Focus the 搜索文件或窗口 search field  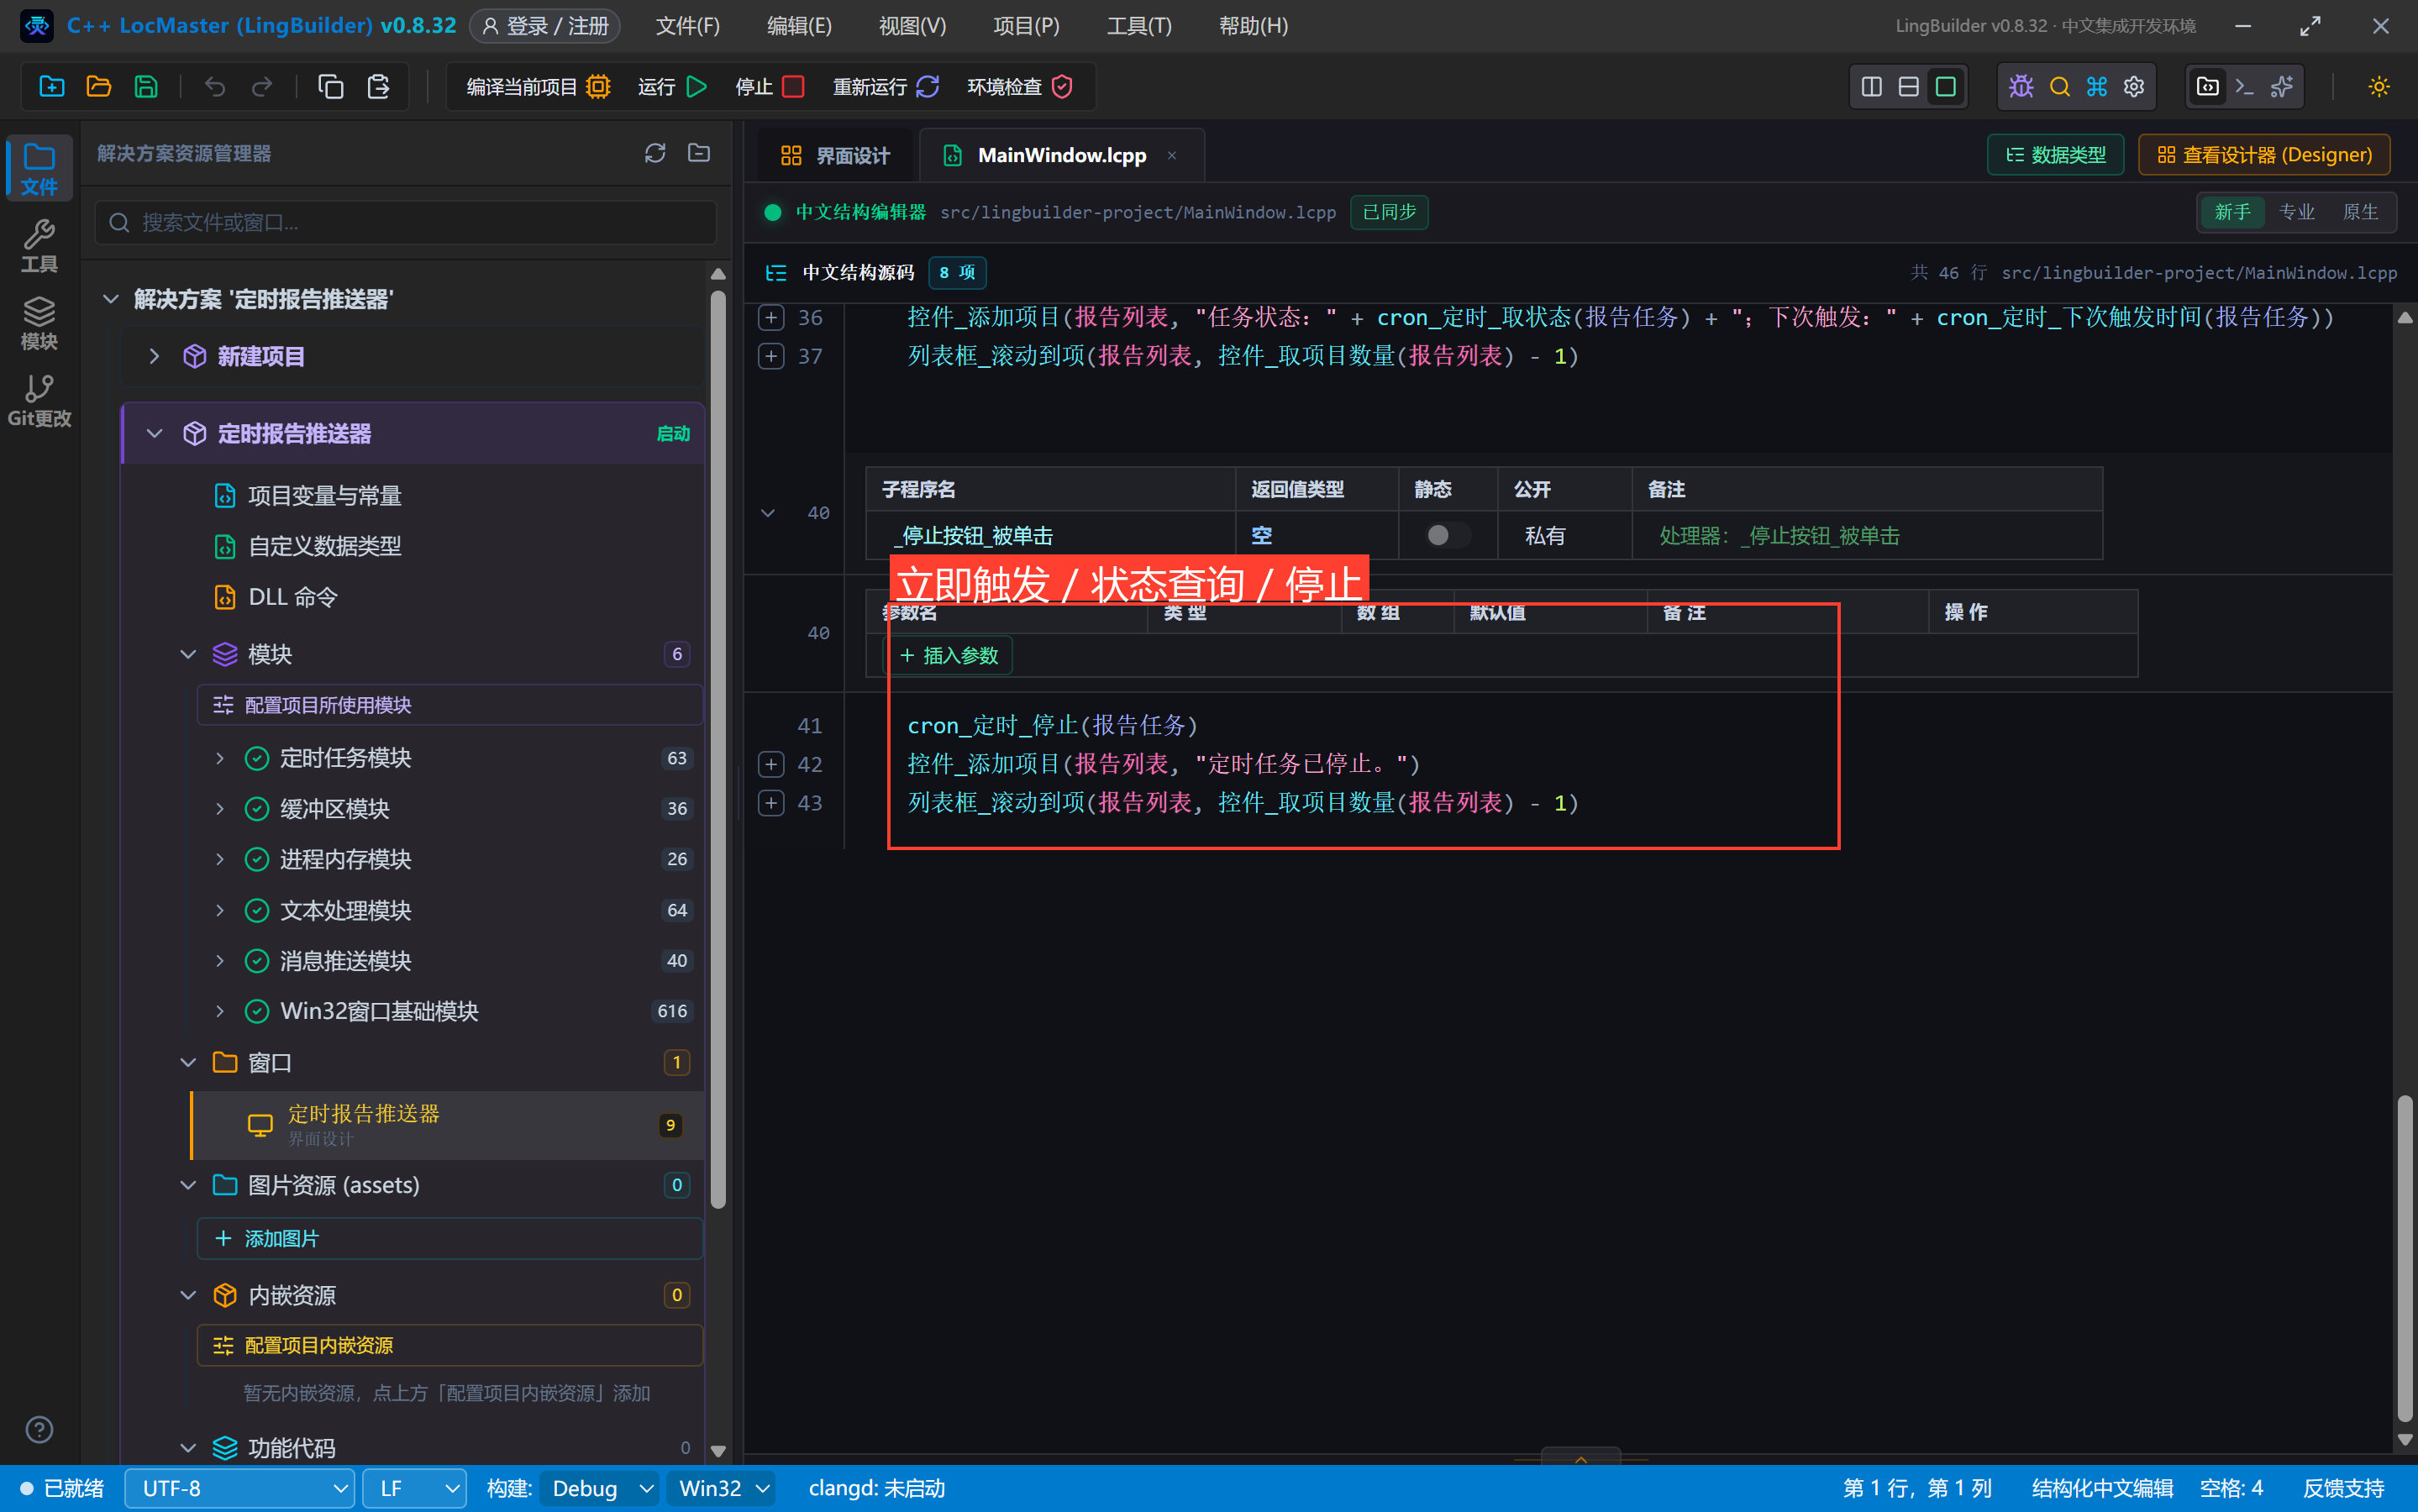(406, 222)
